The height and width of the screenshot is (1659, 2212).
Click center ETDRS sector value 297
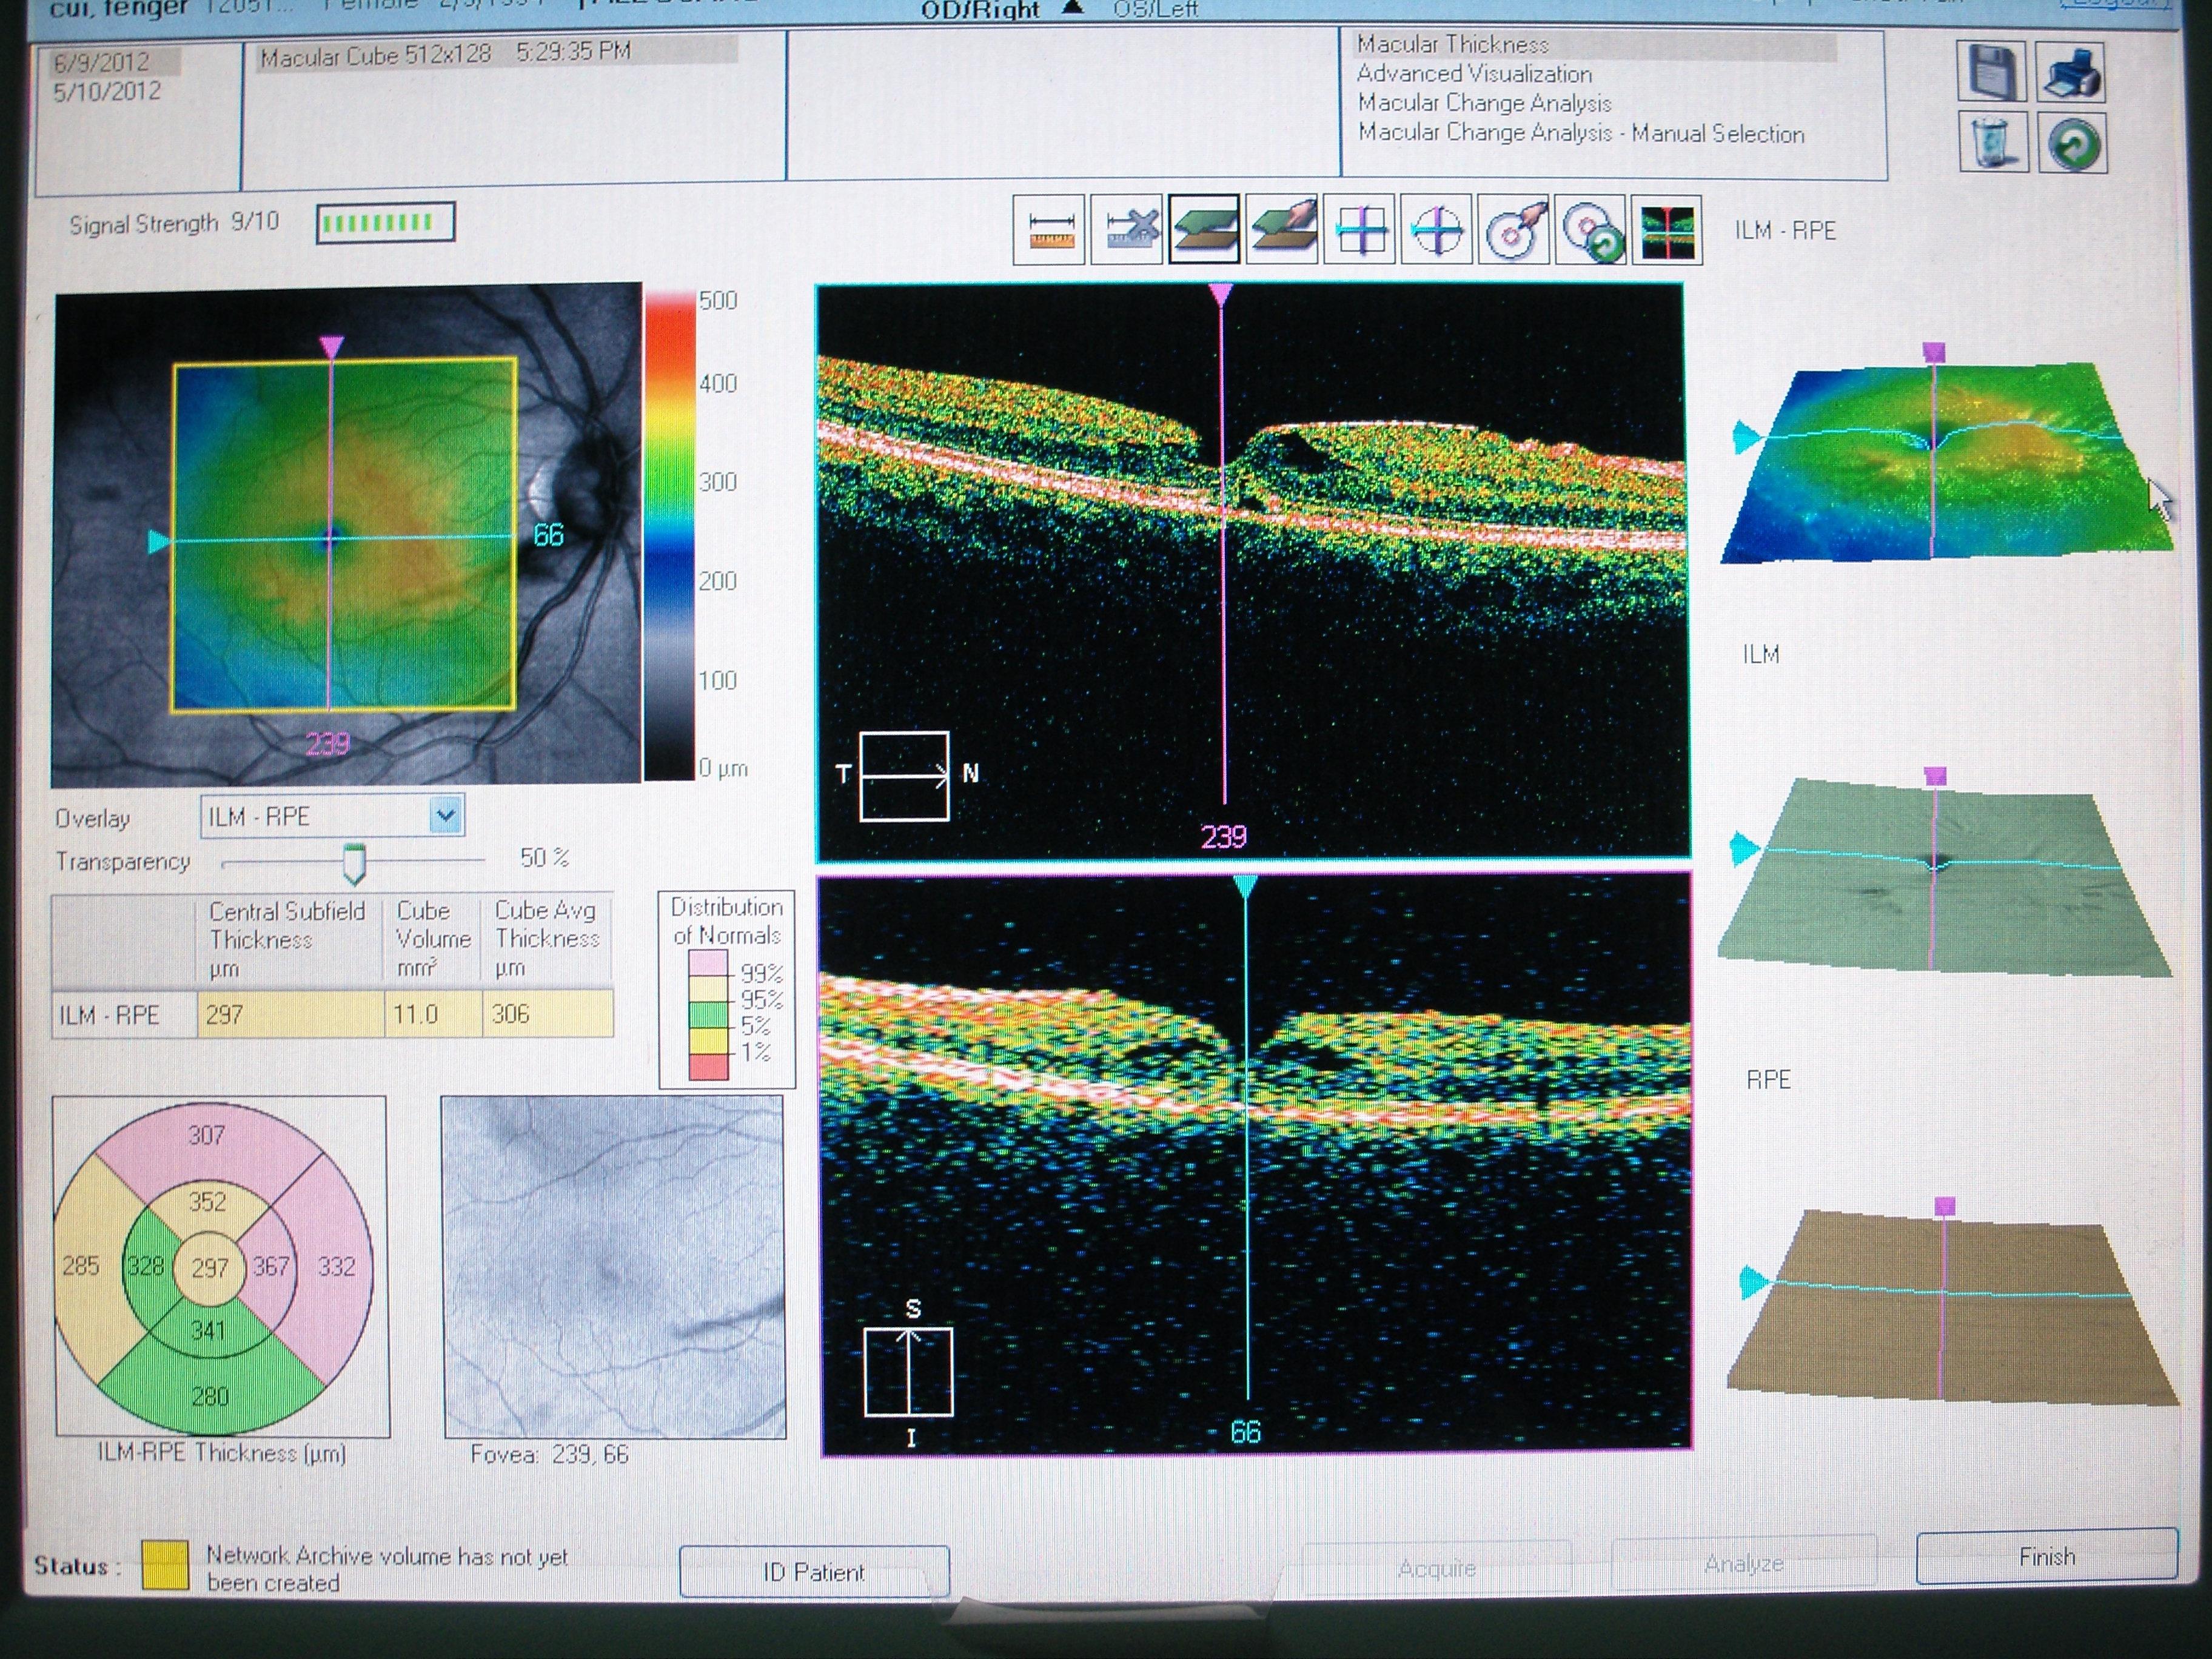pyautogui.click(x=210, y=1268)
